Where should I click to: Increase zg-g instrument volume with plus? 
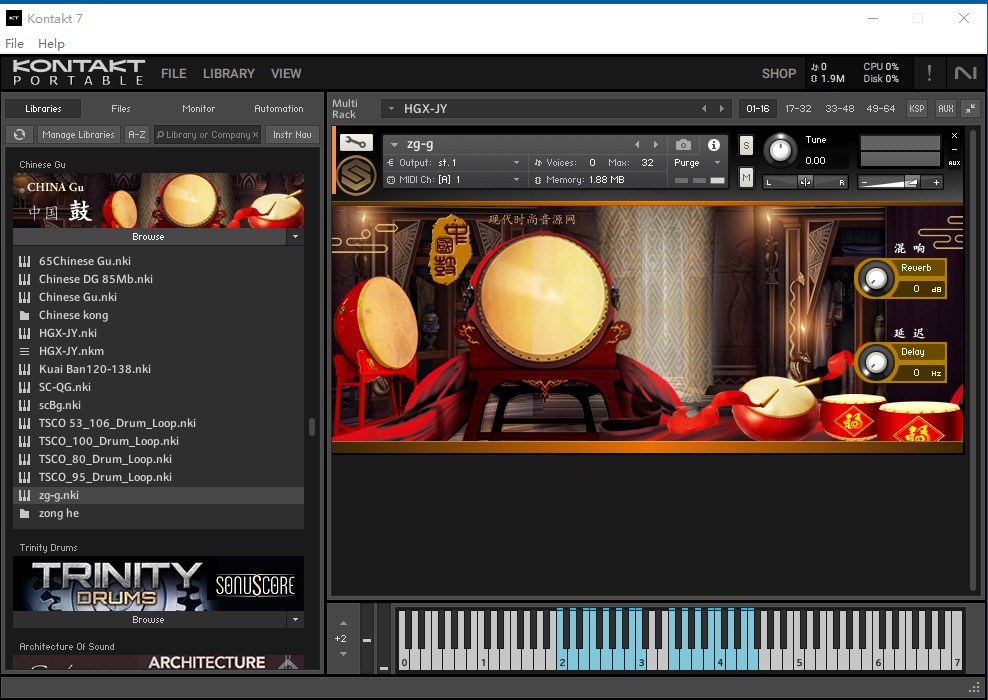pos(936,183)
